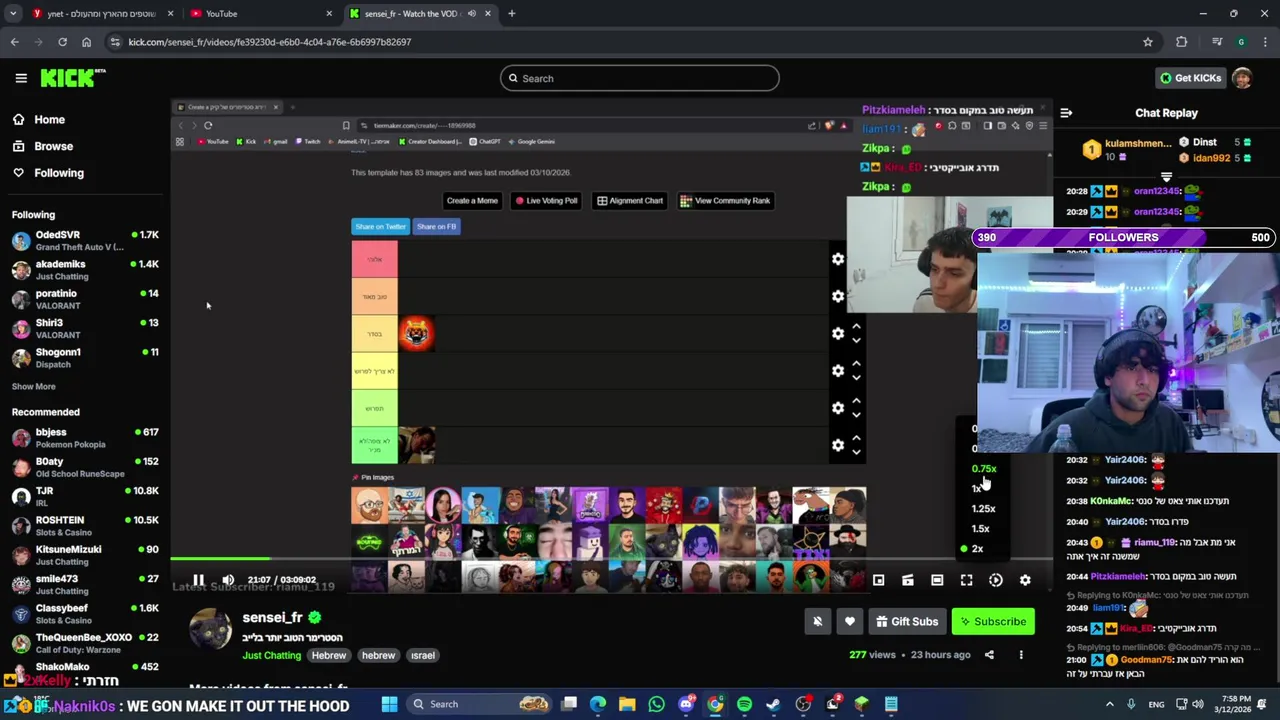Share the video via share icon
This screenshot has width=1280, height=720.
pos(989,655)
